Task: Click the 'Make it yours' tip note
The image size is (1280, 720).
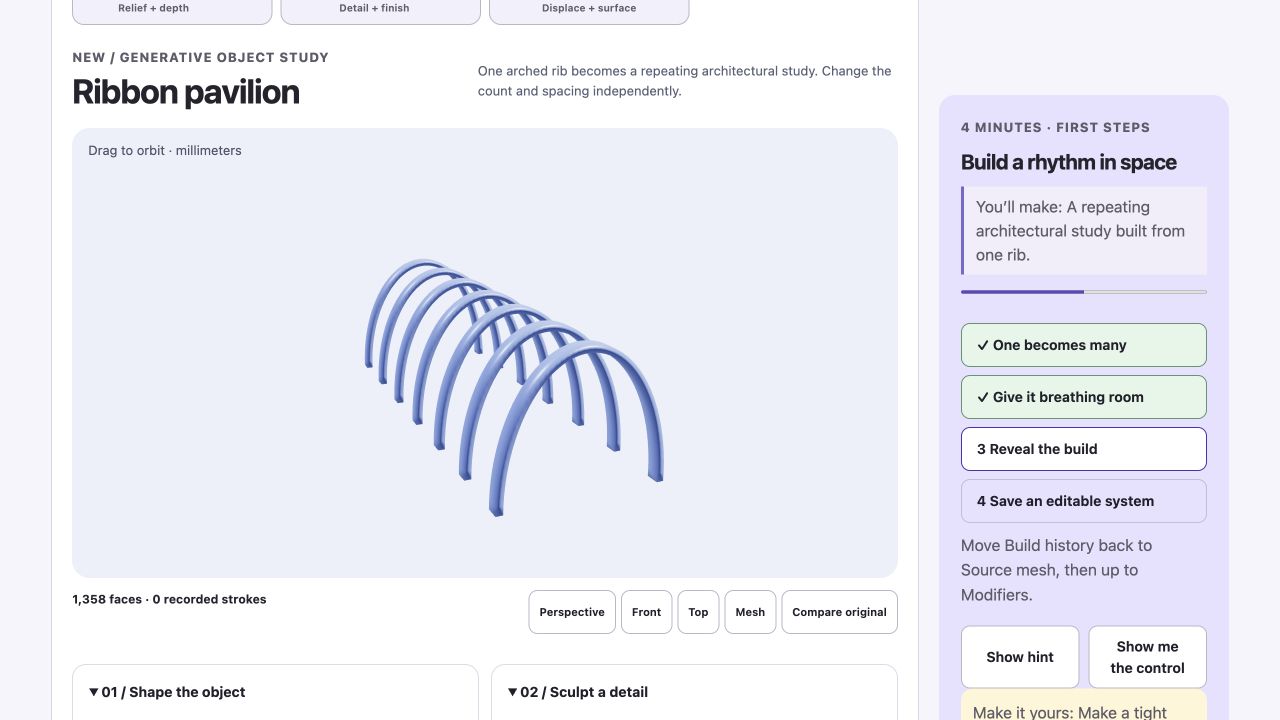Action: pos(1084,705)
